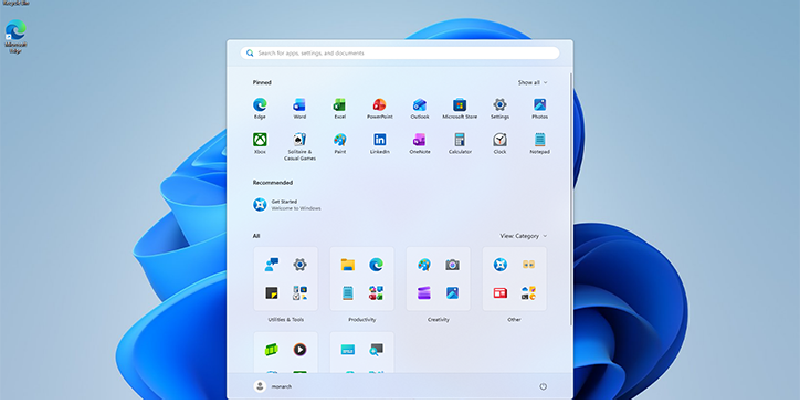The image size is (800, 400).
Task: Open the Power button menu
Action: coord(543,387)
